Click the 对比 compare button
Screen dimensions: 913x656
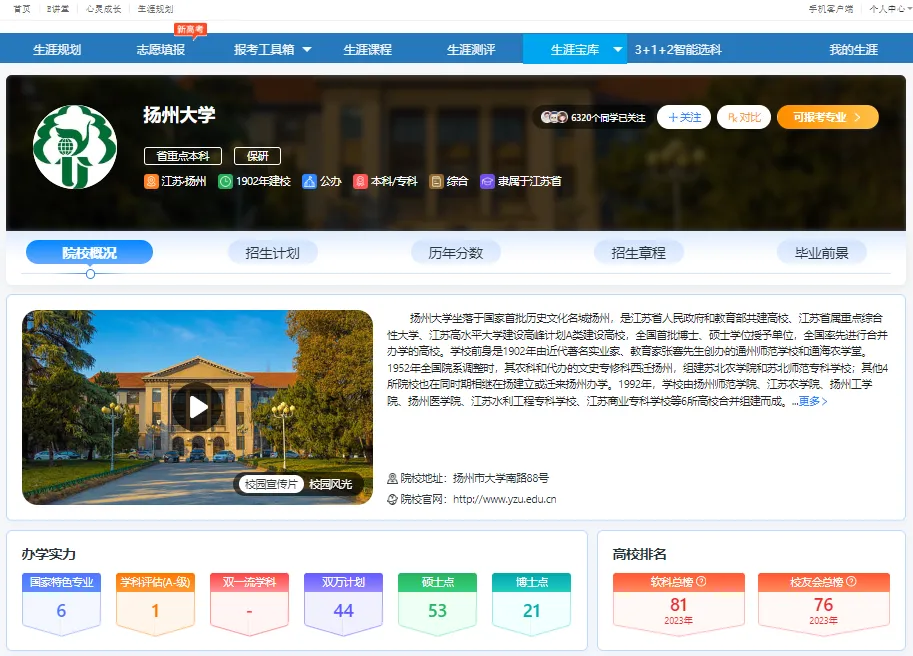pyautogui.click(x=744, y=117)
